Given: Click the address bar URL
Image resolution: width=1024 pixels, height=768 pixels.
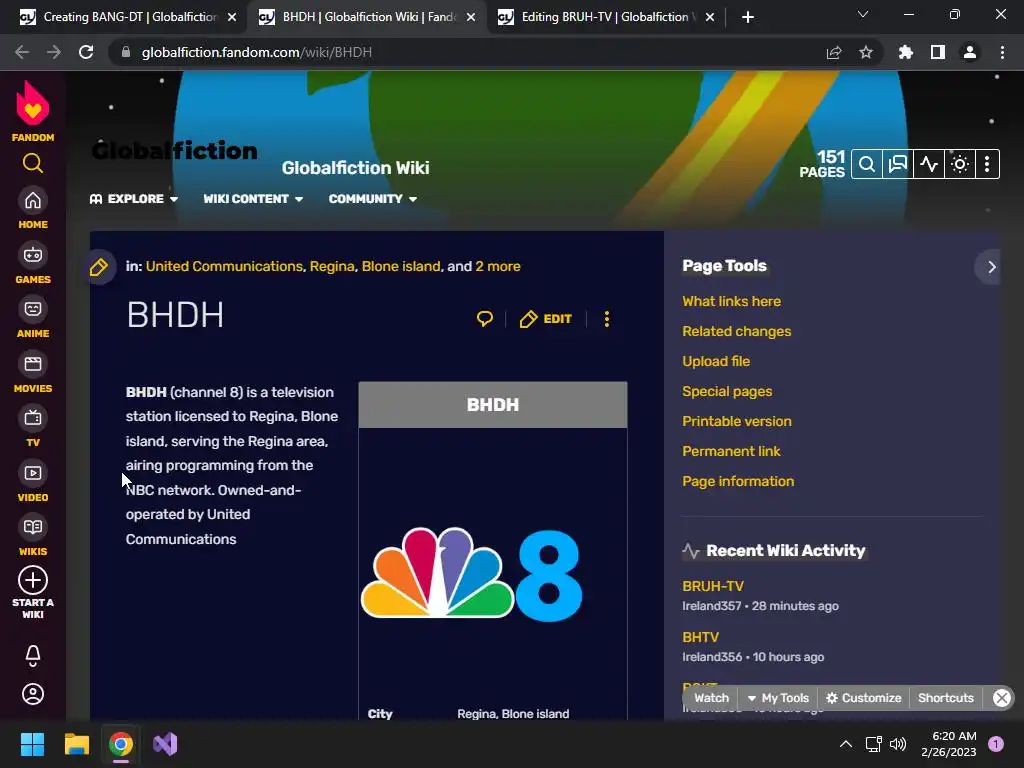Looking at the screenshot, I should (257, 52).
